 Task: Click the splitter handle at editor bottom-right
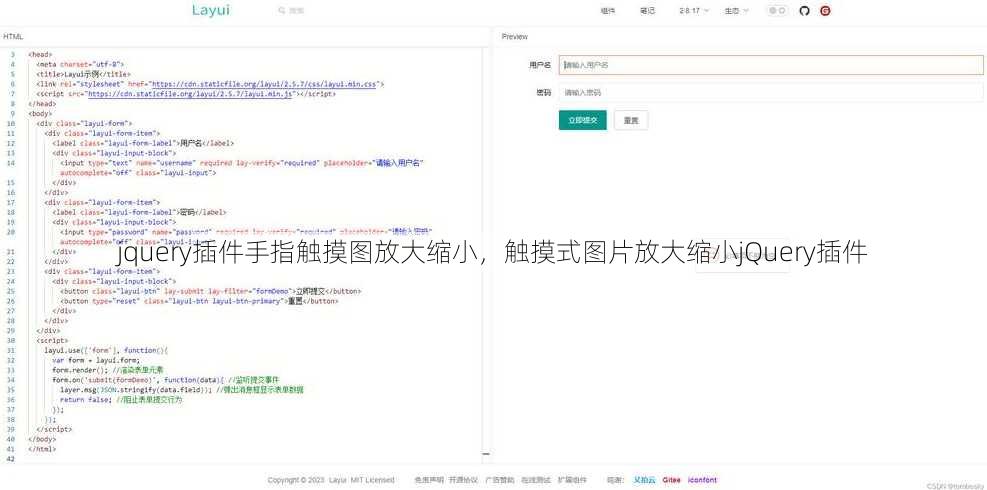[x=485, y=453]
